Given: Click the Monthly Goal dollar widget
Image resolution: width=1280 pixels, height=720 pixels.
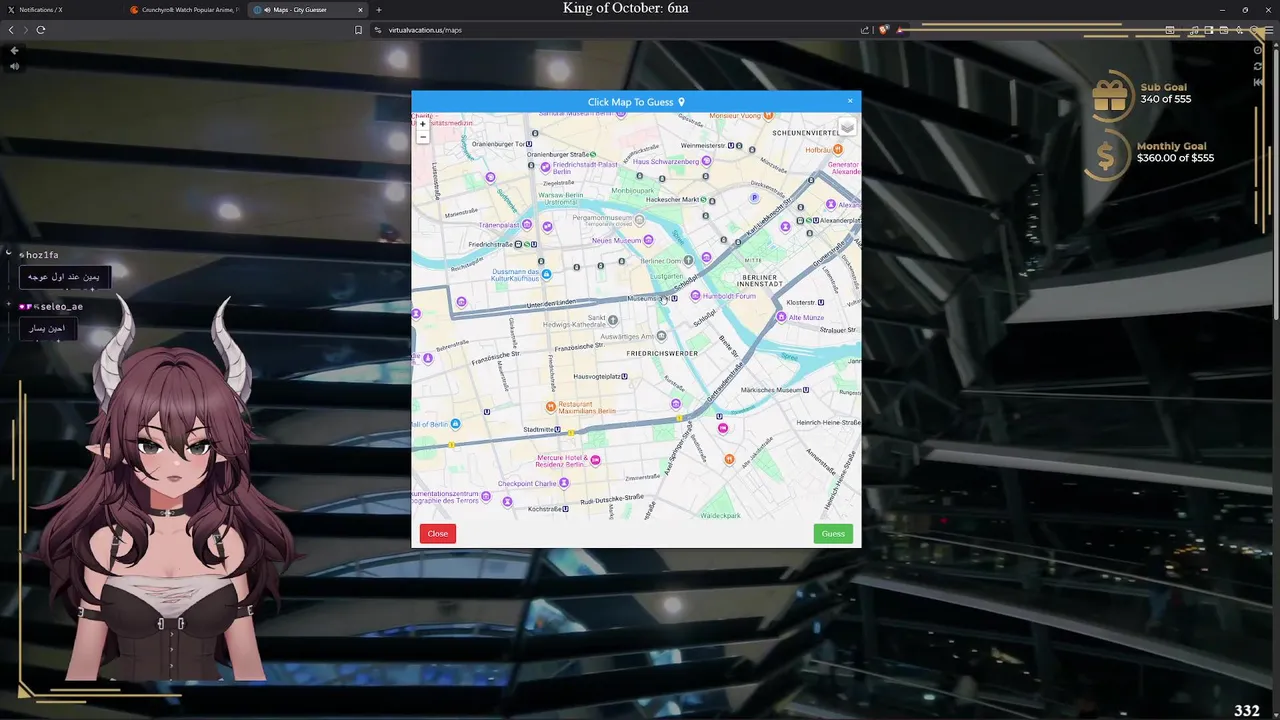Looking at the screenshot, I should tap(1151, 153).
